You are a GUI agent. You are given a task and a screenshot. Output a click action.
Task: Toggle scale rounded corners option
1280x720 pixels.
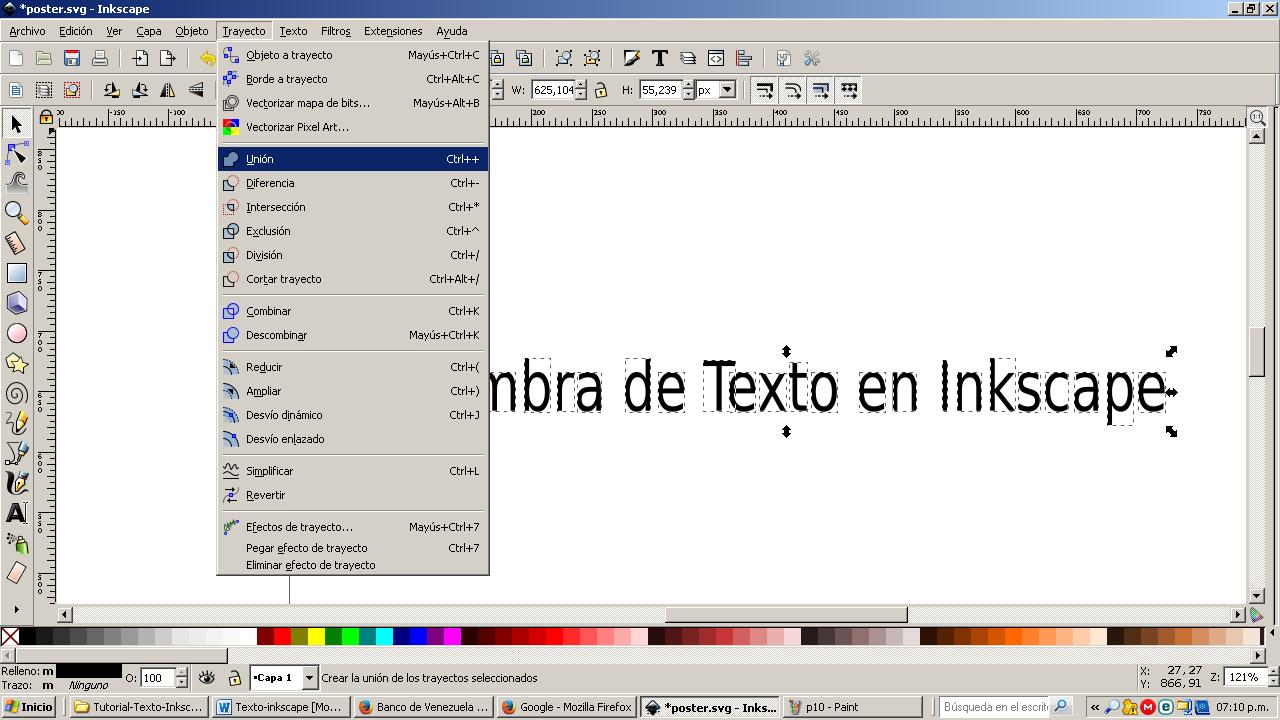(792, 90)
